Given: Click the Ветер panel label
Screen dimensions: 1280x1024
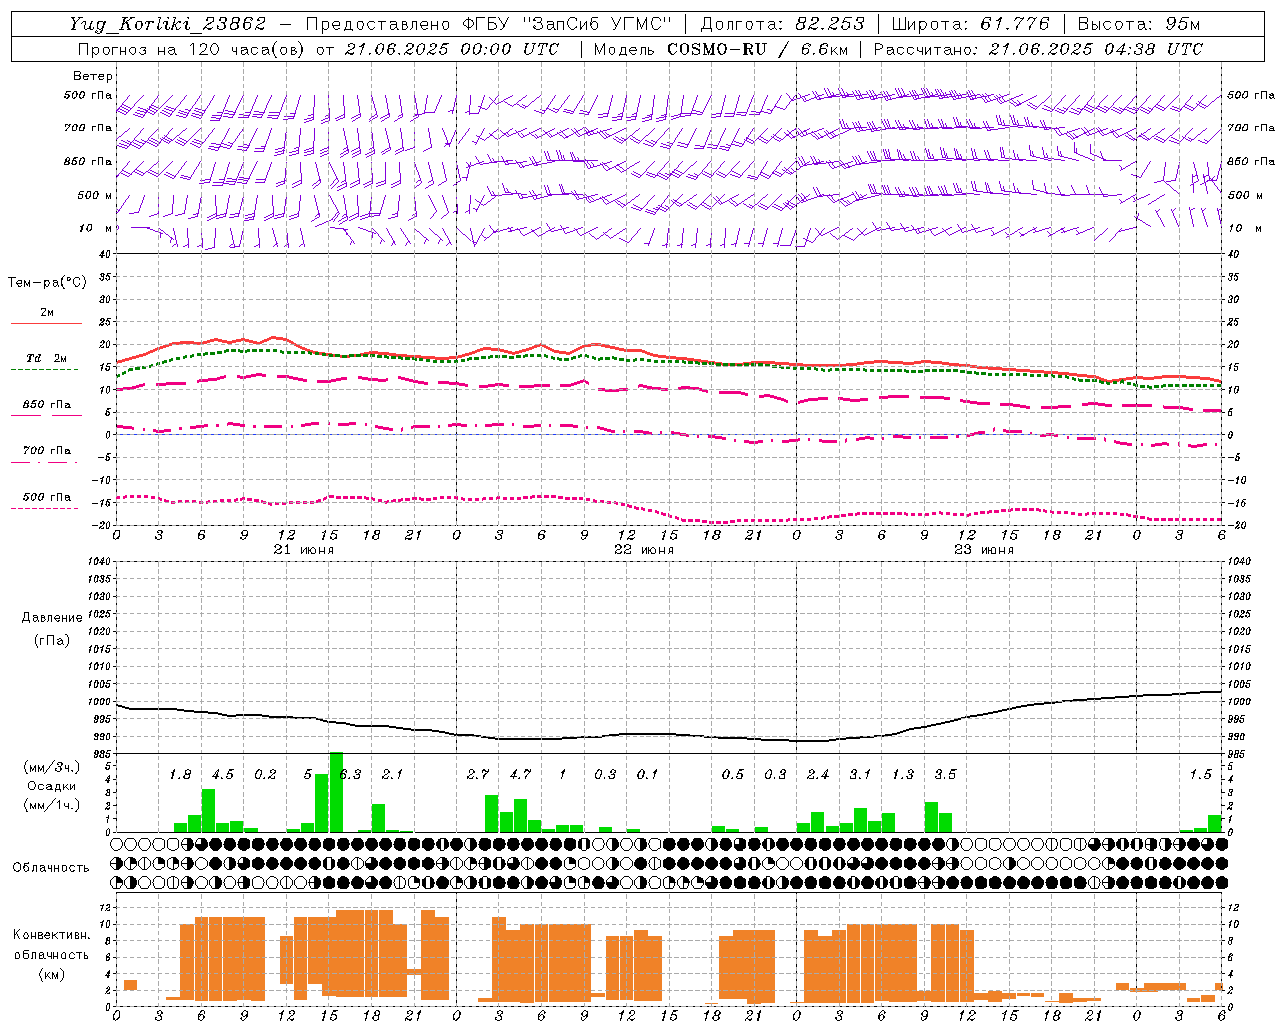Looking at the screenshot, I should (x=93, y=76).
